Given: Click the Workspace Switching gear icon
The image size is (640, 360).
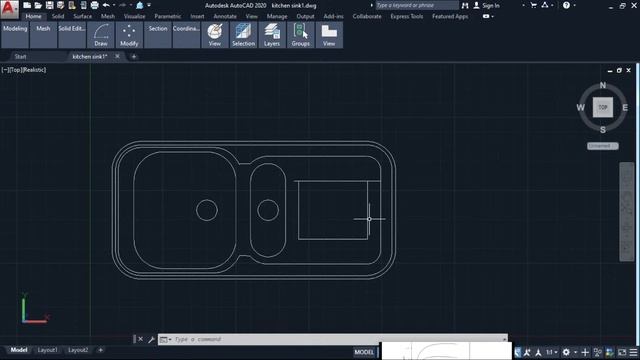Looking at the screenshot, I should tap(566, 352).
